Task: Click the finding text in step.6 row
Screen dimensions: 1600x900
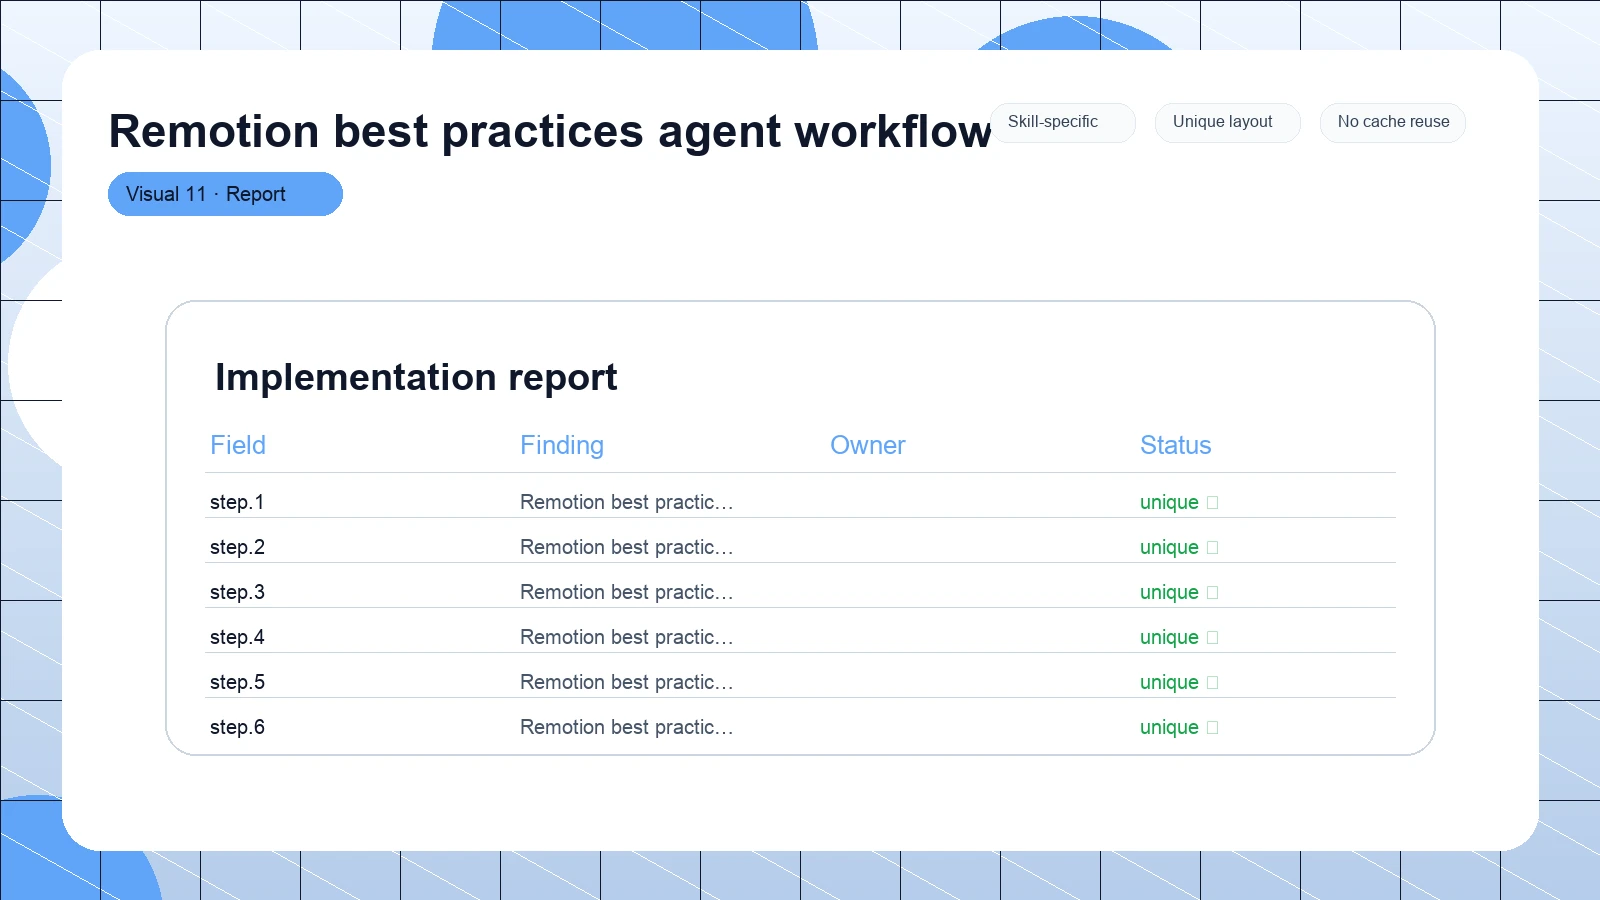Action: coord(627,727)
